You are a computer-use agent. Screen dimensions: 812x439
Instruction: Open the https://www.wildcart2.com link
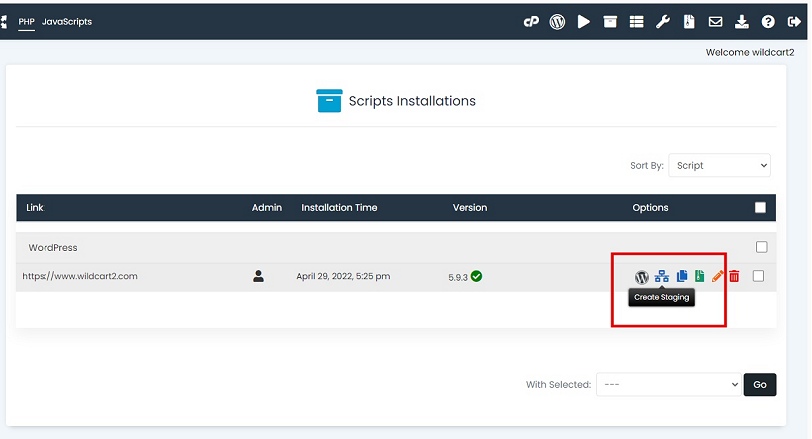pyautogui.click(x=80, y=277)
